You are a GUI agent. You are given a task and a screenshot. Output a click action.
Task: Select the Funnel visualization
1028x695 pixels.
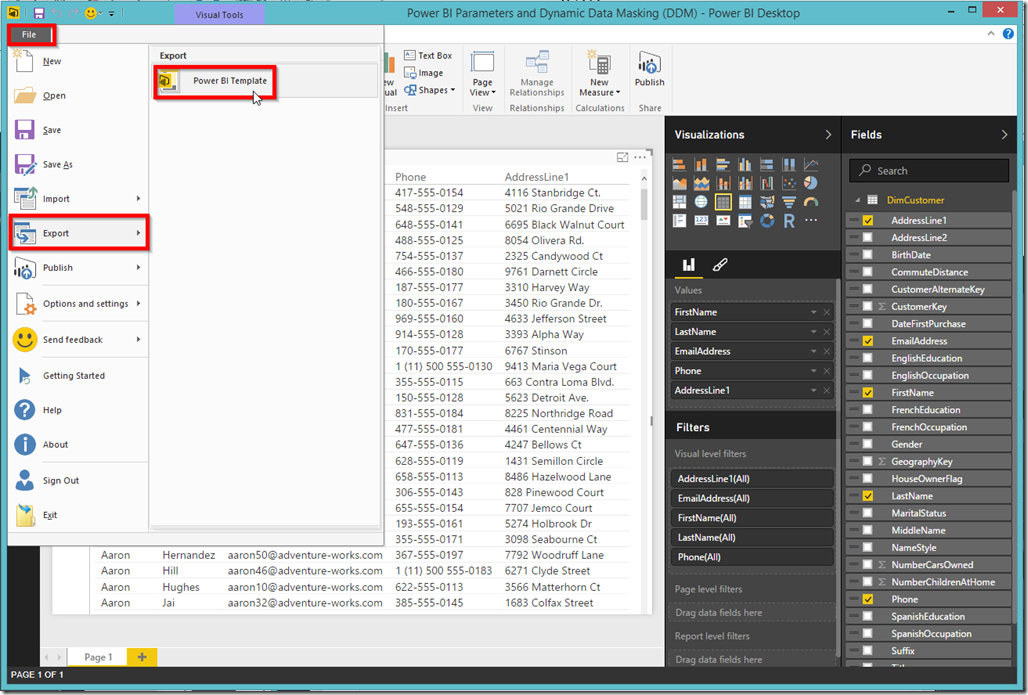(x=789, y=201)
